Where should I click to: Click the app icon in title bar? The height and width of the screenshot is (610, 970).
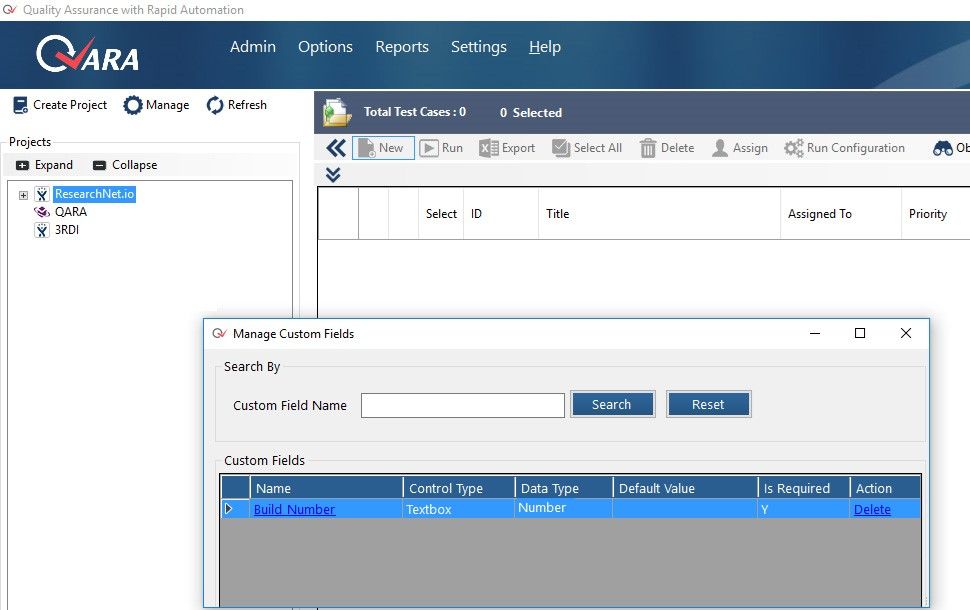pos(9,9)
